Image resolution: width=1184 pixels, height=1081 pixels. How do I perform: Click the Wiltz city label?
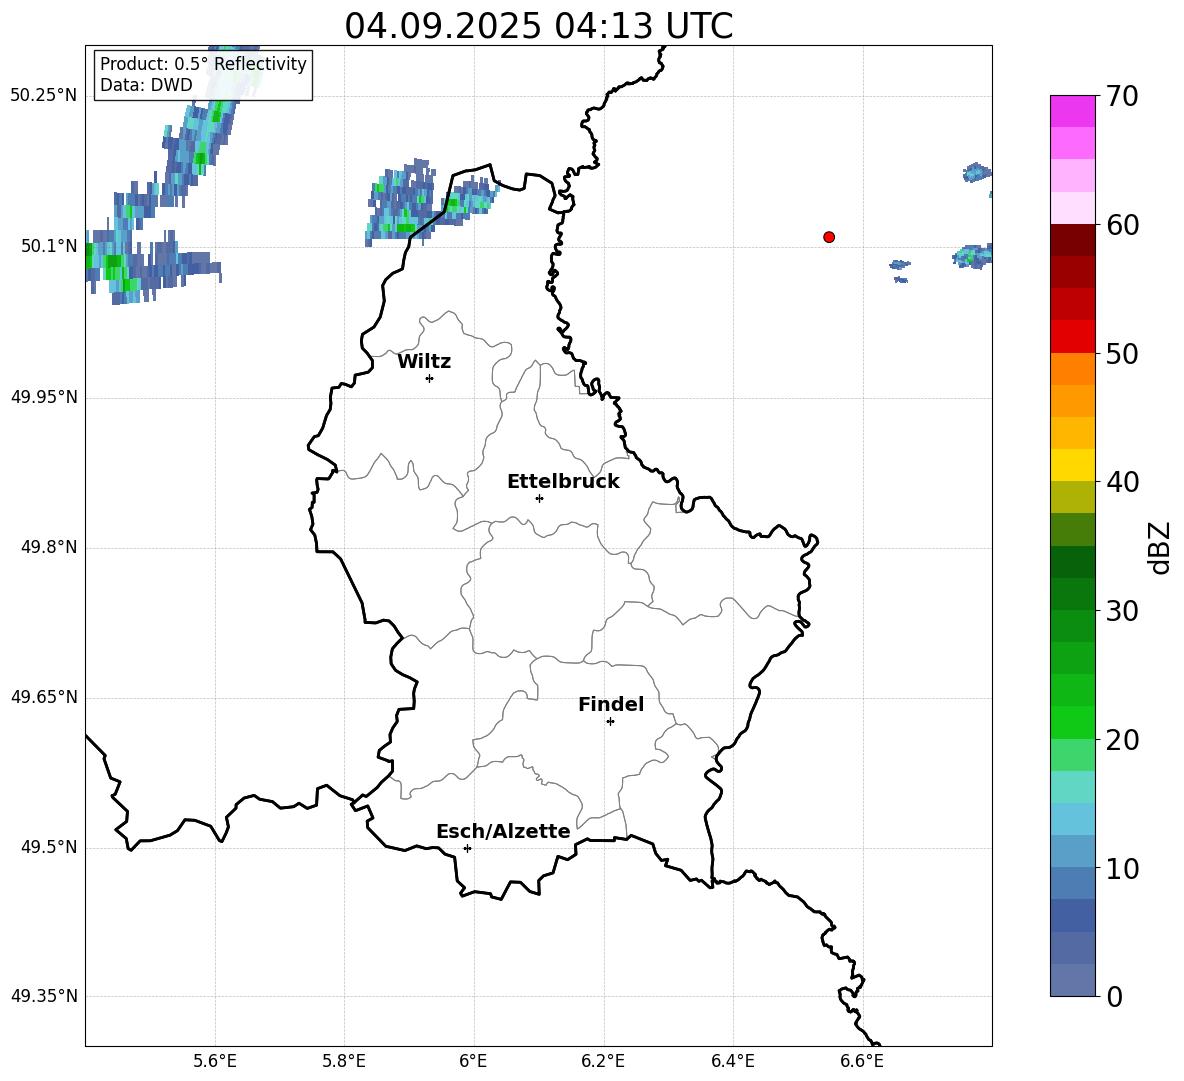coord(424,362)
